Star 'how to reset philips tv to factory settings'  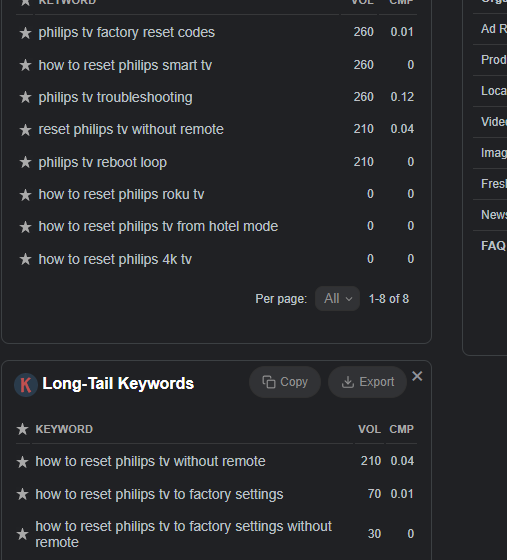(x=22, y=494)
